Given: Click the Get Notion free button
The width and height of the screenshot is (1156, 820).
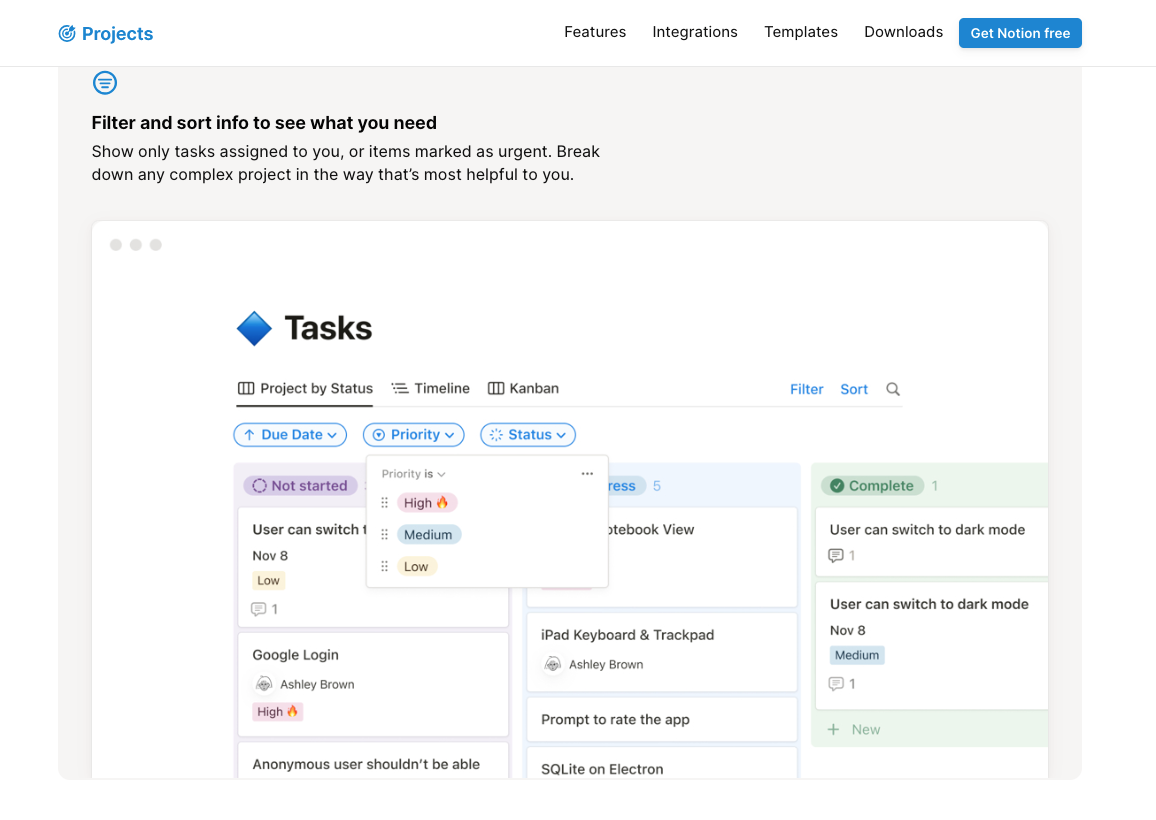Looking at the screenshot, I should tap(1020, 33).
